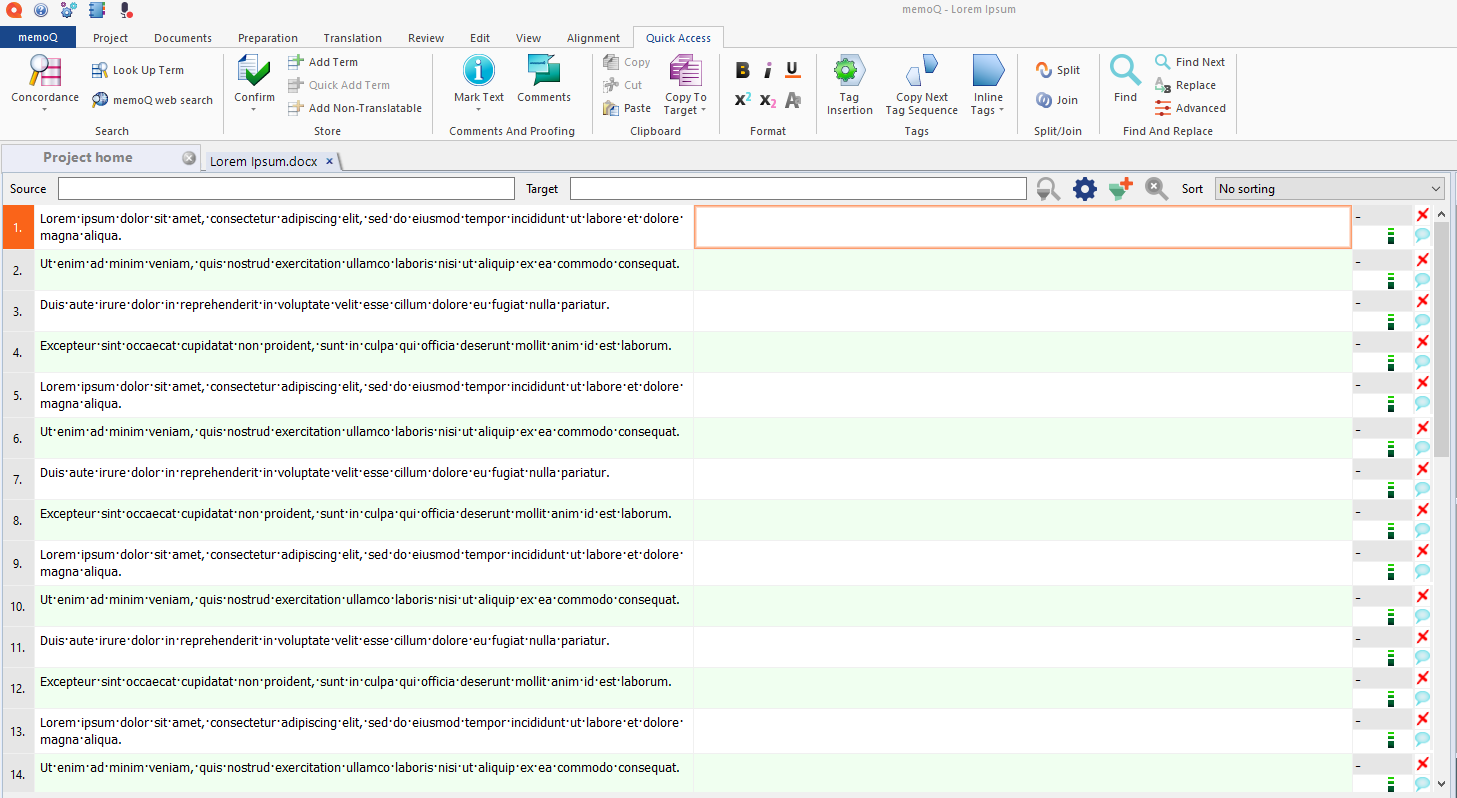Open the Sort dropdown showing No sorting

pyautogui.click(x=1329, y=189)
